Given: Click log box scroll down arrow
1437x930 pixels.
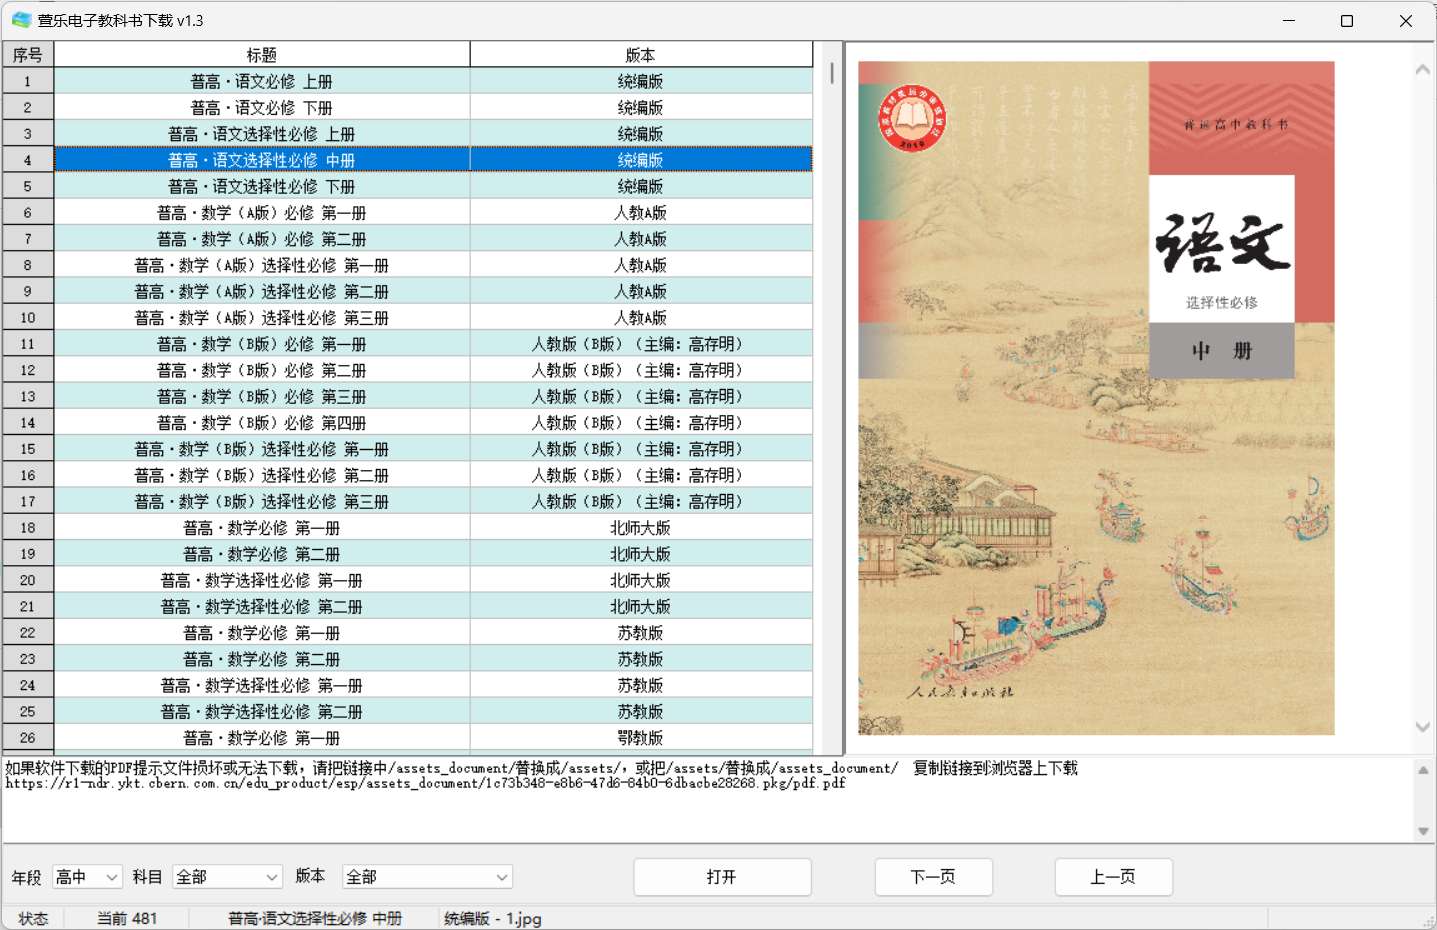Looking at the screenshot, I should click(1423, 831).
